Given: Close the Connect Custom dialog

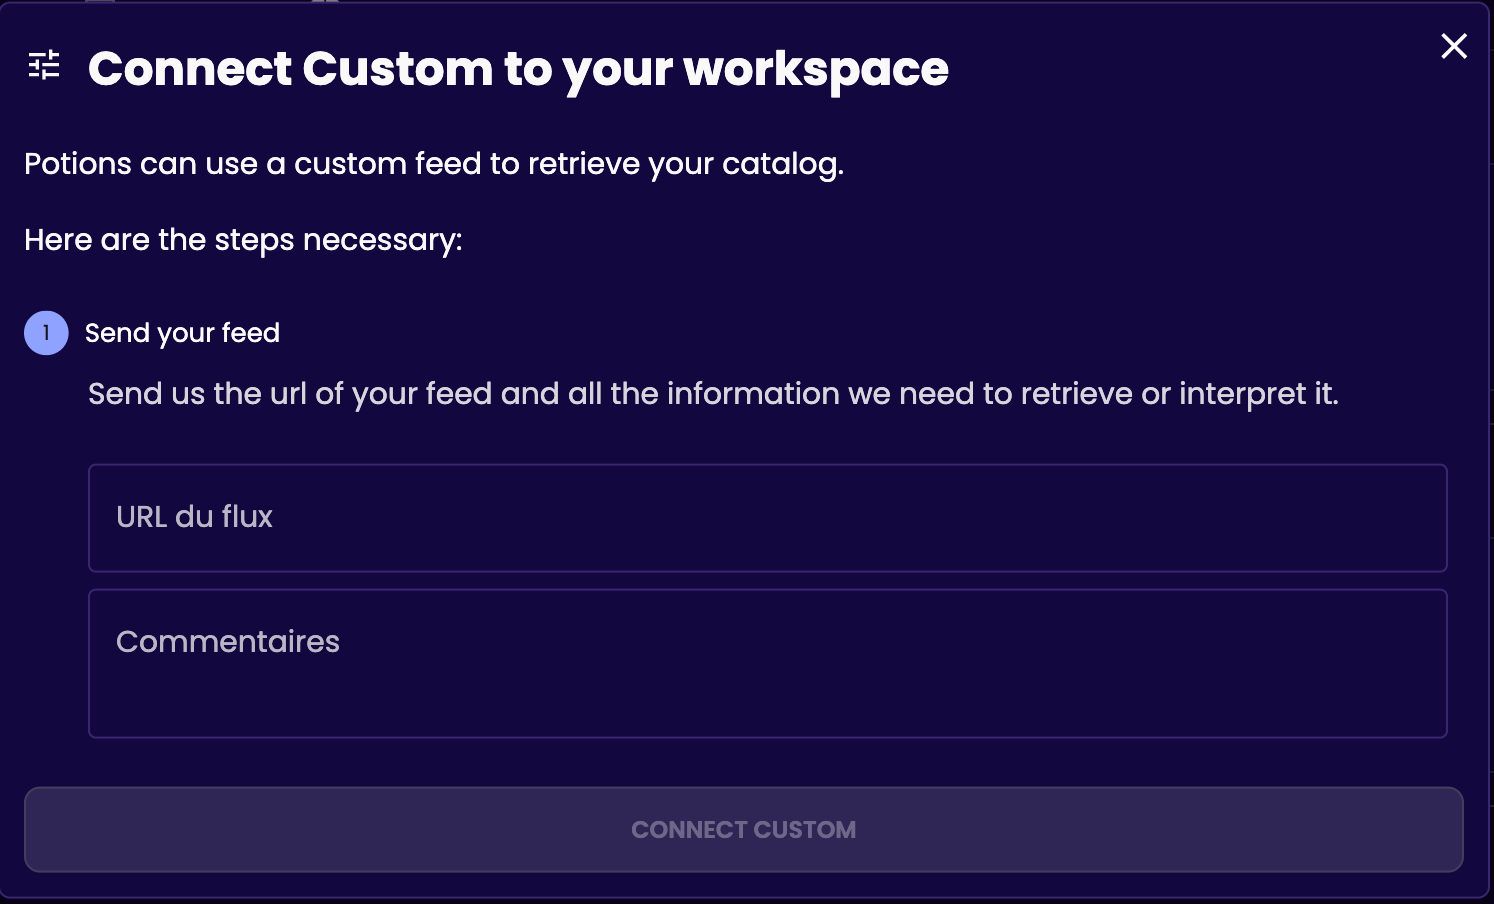Looking at the screenshot, I should pos(1454,46).
